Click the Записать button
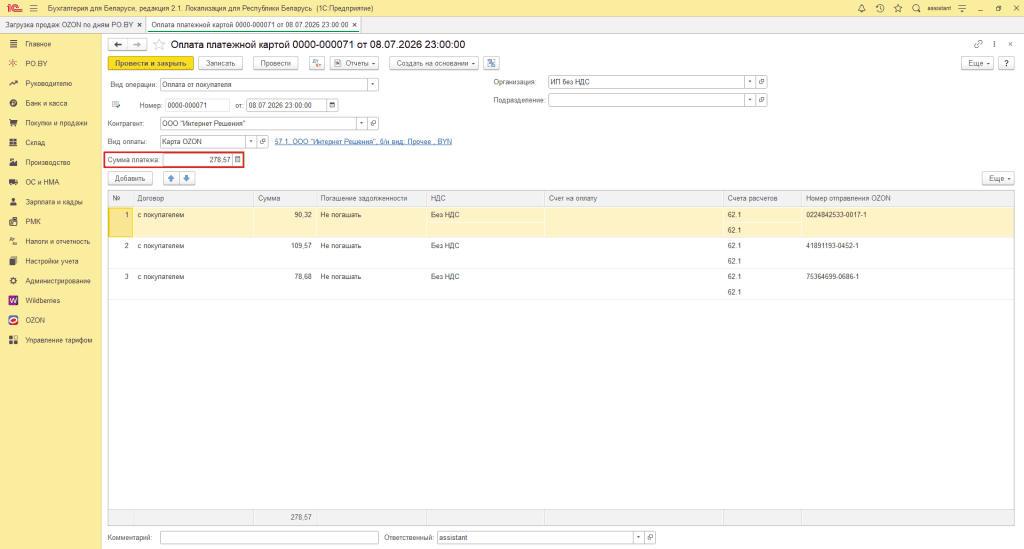Screen dimensions: 1024x549 tap(221, 63)
